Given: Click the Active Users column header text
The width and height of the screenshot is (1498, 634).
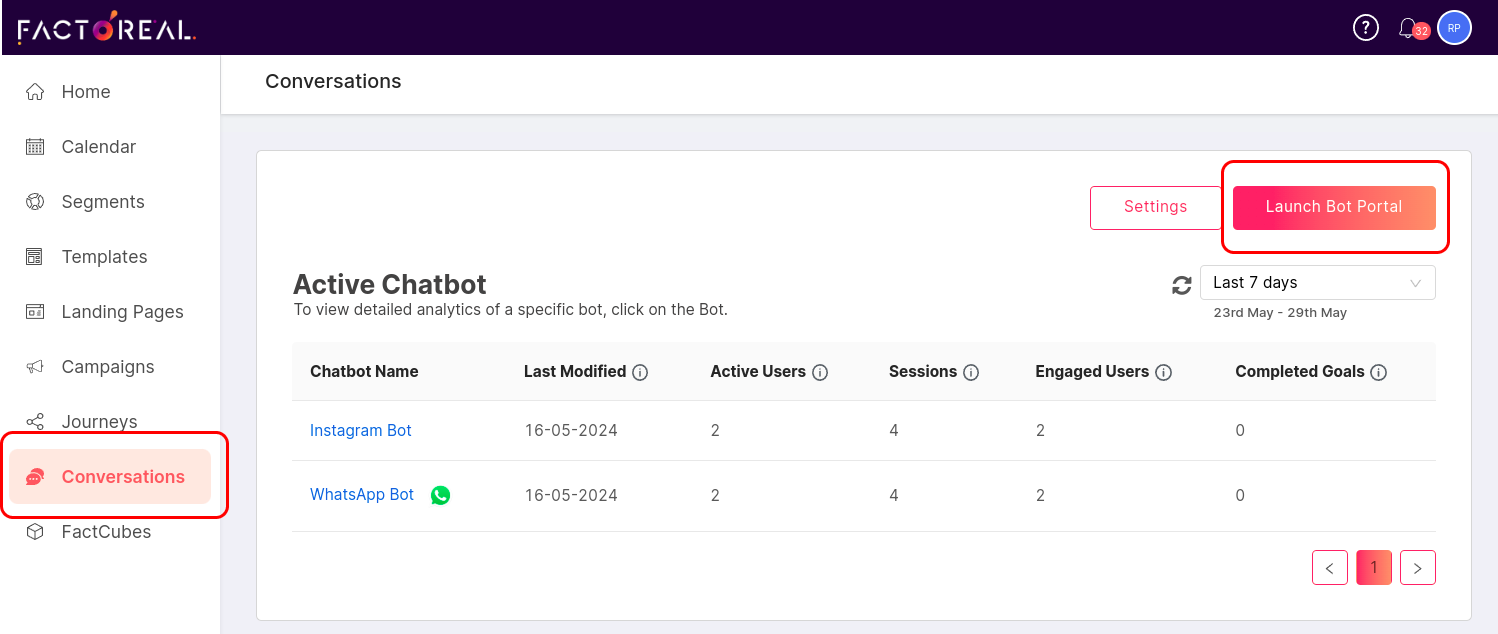Looking at the screenshot, I should click(x=758, y=372).
